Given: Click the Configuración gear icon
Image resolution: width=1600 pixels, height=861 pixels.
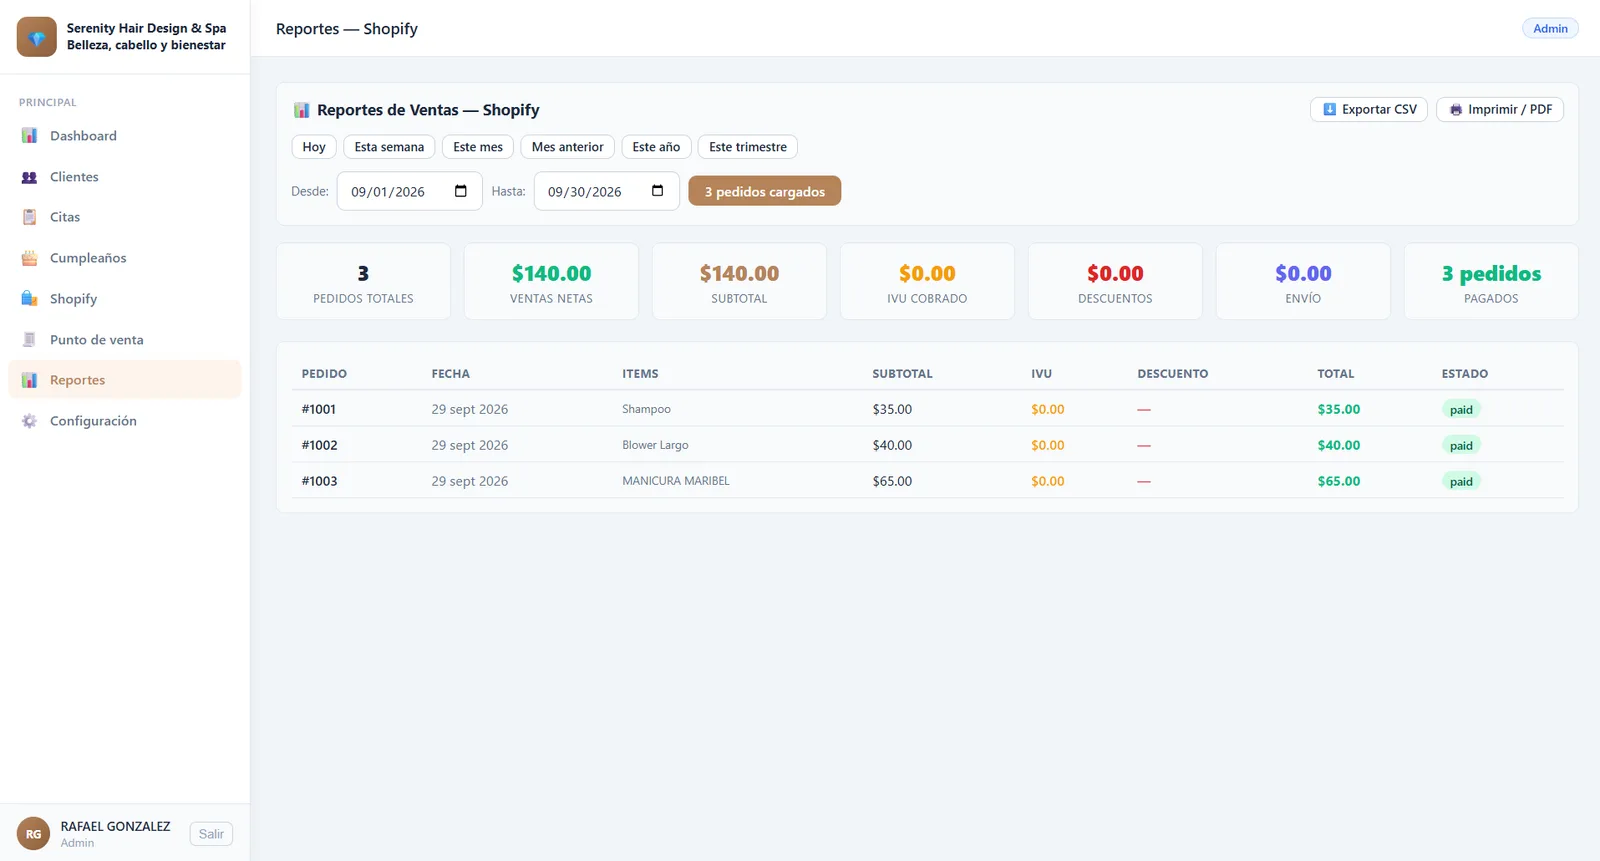Looking at the screenshot, I should (x=29, y=421).
